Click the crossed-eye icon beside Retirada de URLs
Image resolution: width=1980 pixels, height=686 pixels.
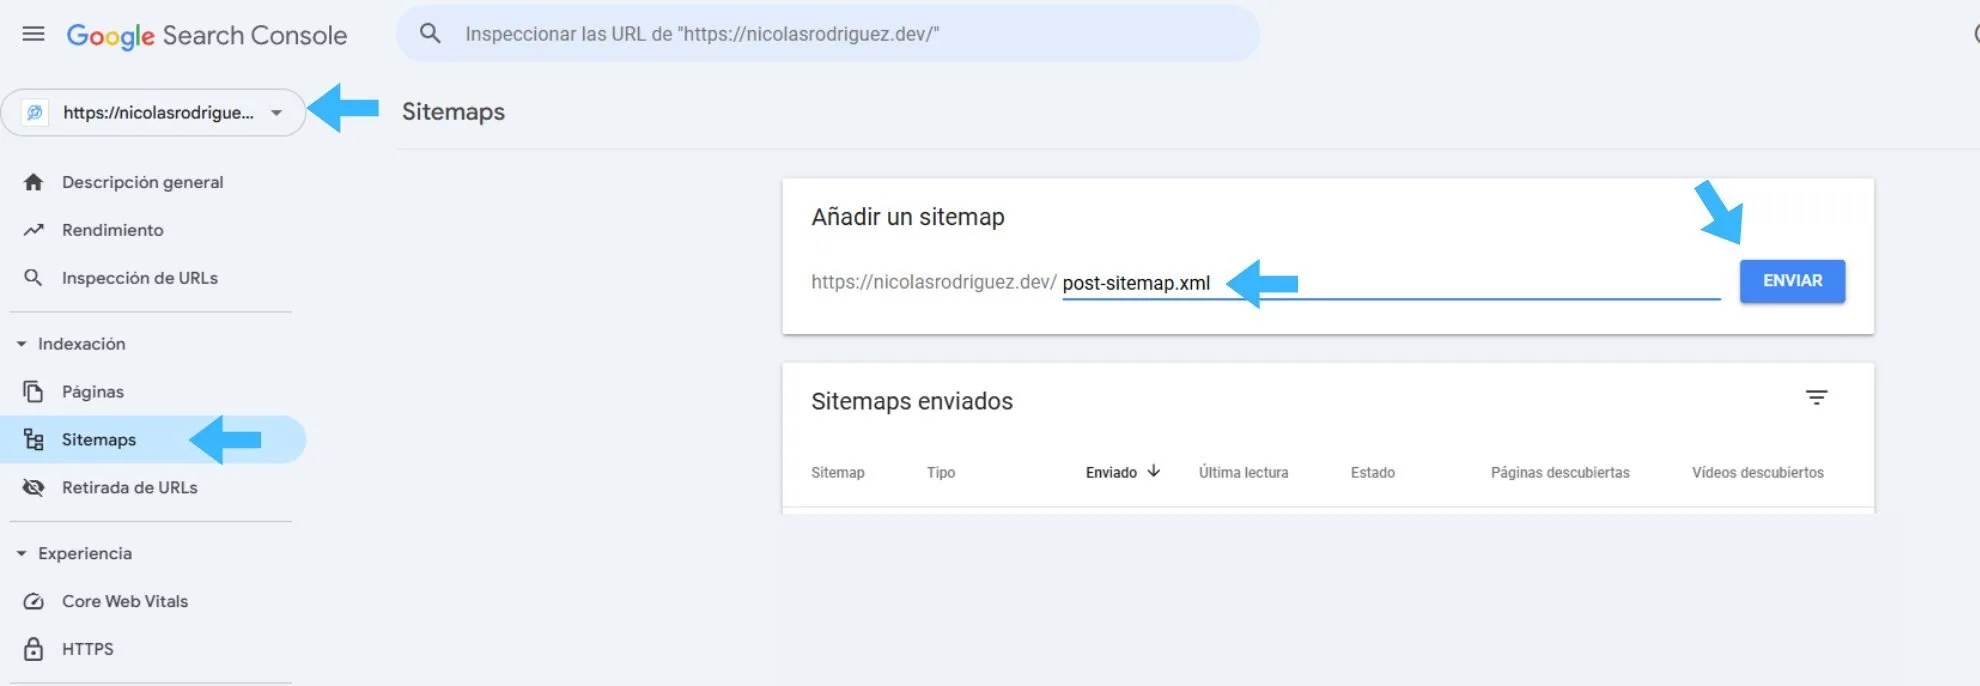(x=33, y=488)
